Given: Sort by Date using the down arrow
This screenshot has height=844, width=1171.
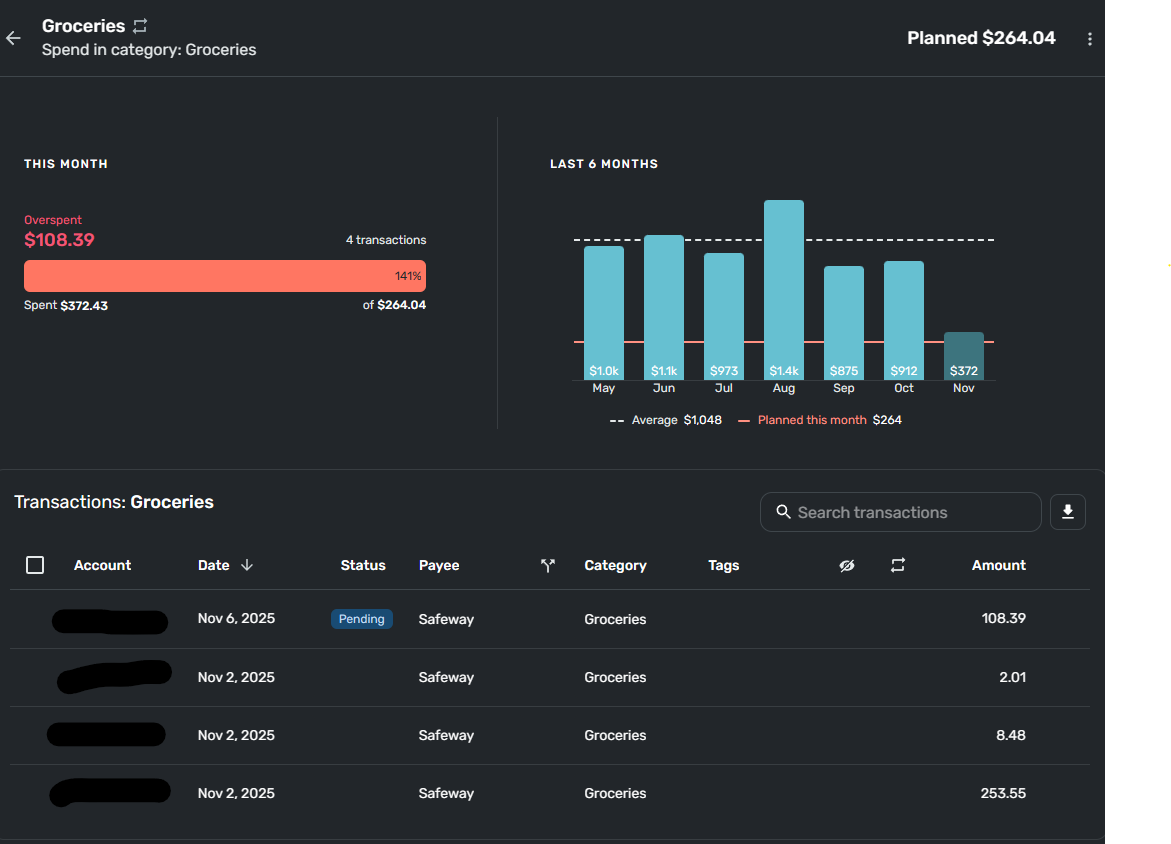Looking at the screenshot, I should [246, 565].
